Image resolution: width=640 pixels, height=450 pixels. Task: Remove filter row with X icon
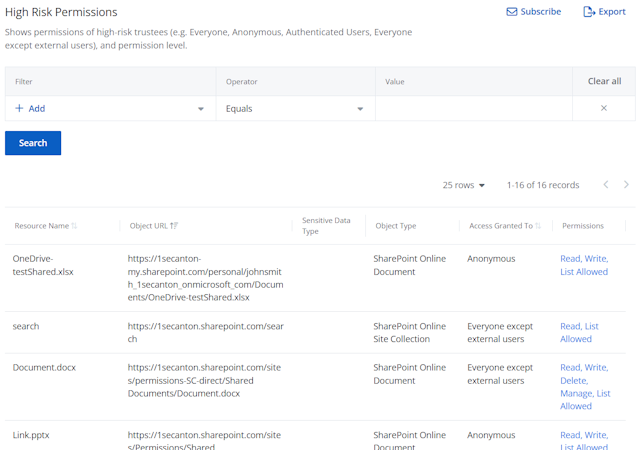pyautogui.click(x=604, y=108)
